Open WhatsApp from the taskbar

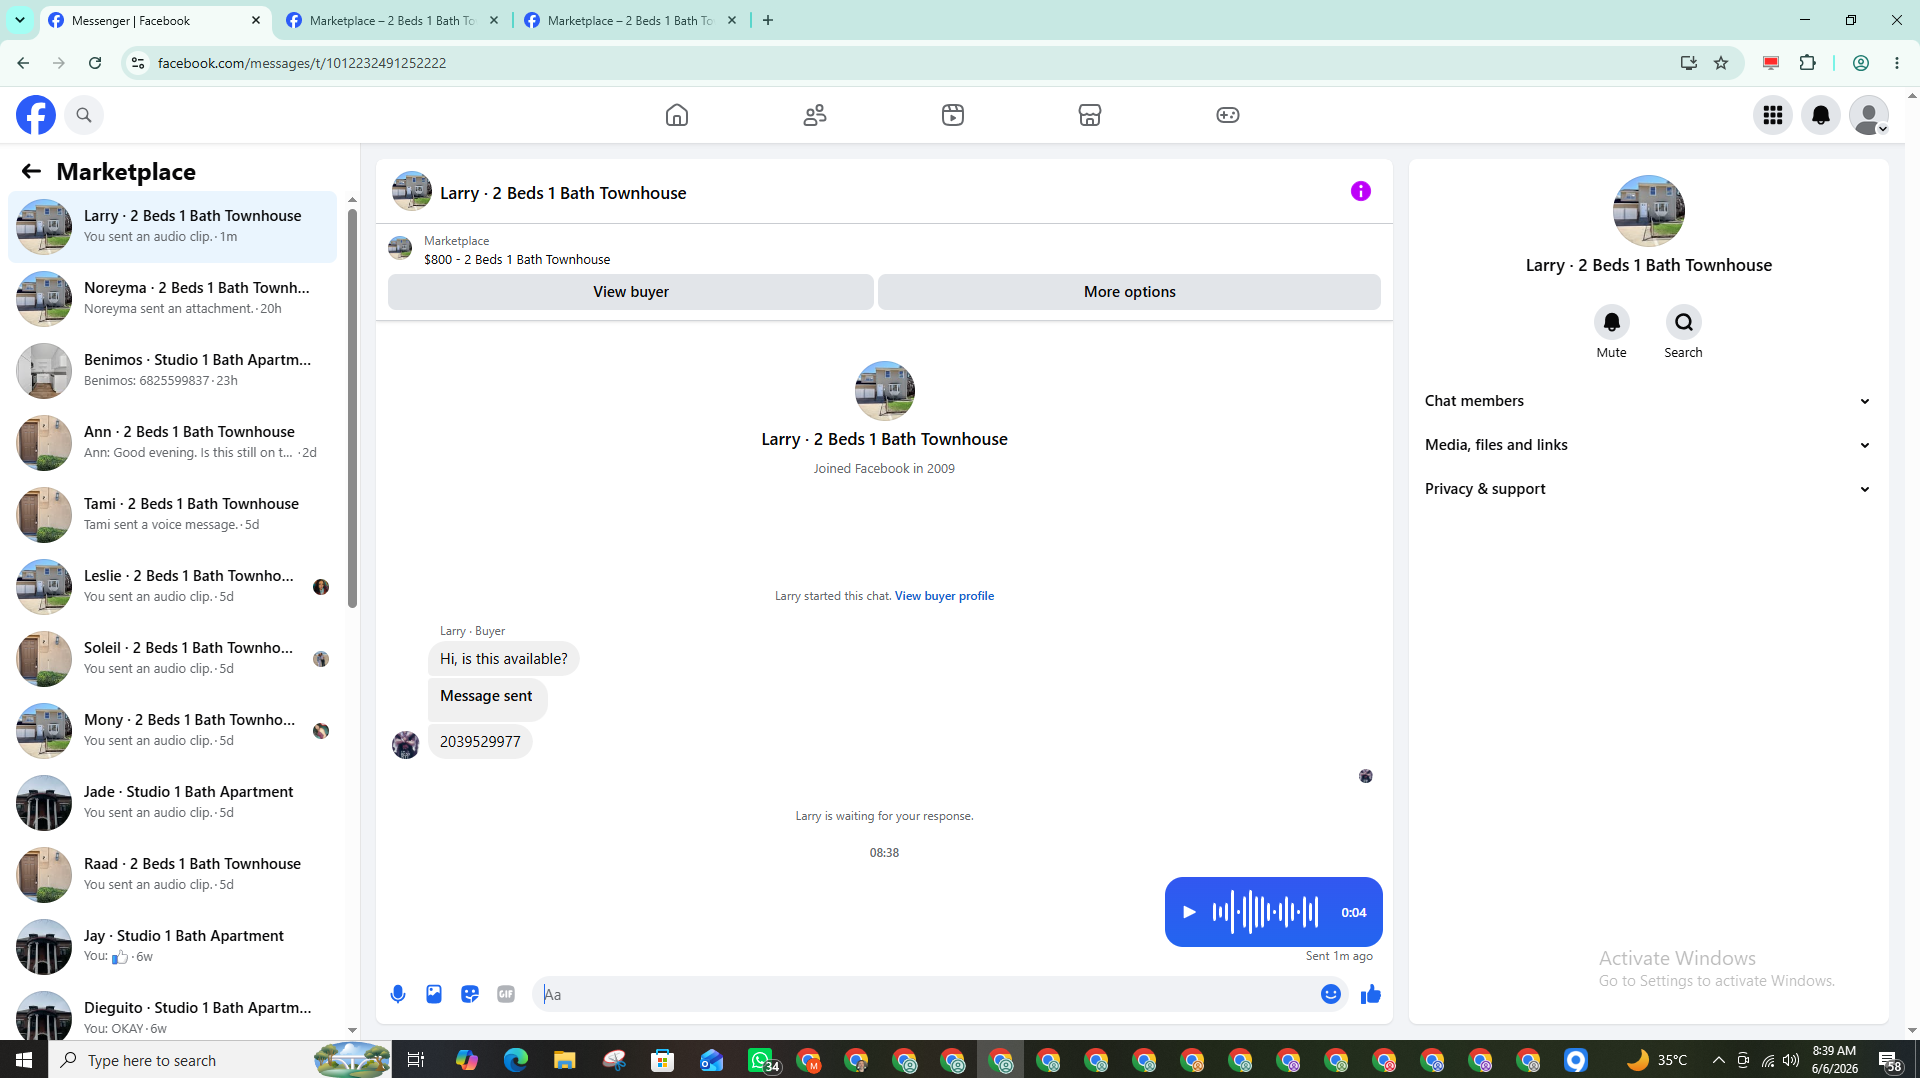[761, 1060]
